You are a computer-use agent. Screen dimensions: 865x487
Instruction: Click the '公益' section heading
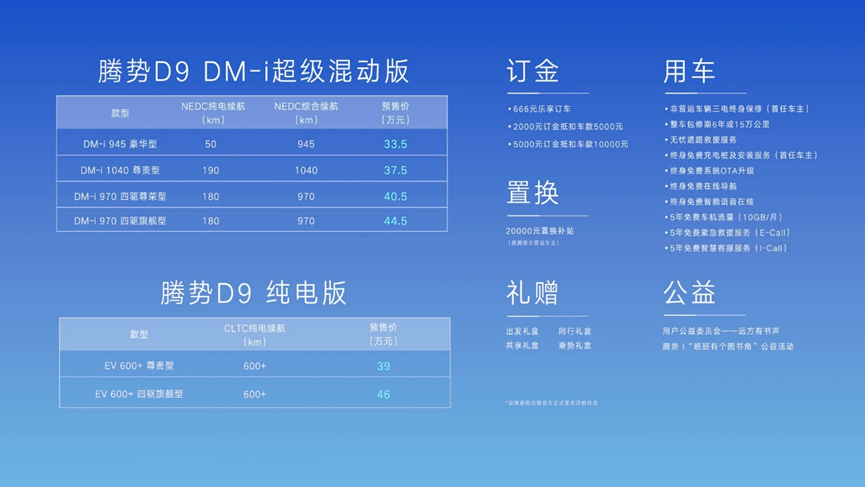(x=690, y=293)
